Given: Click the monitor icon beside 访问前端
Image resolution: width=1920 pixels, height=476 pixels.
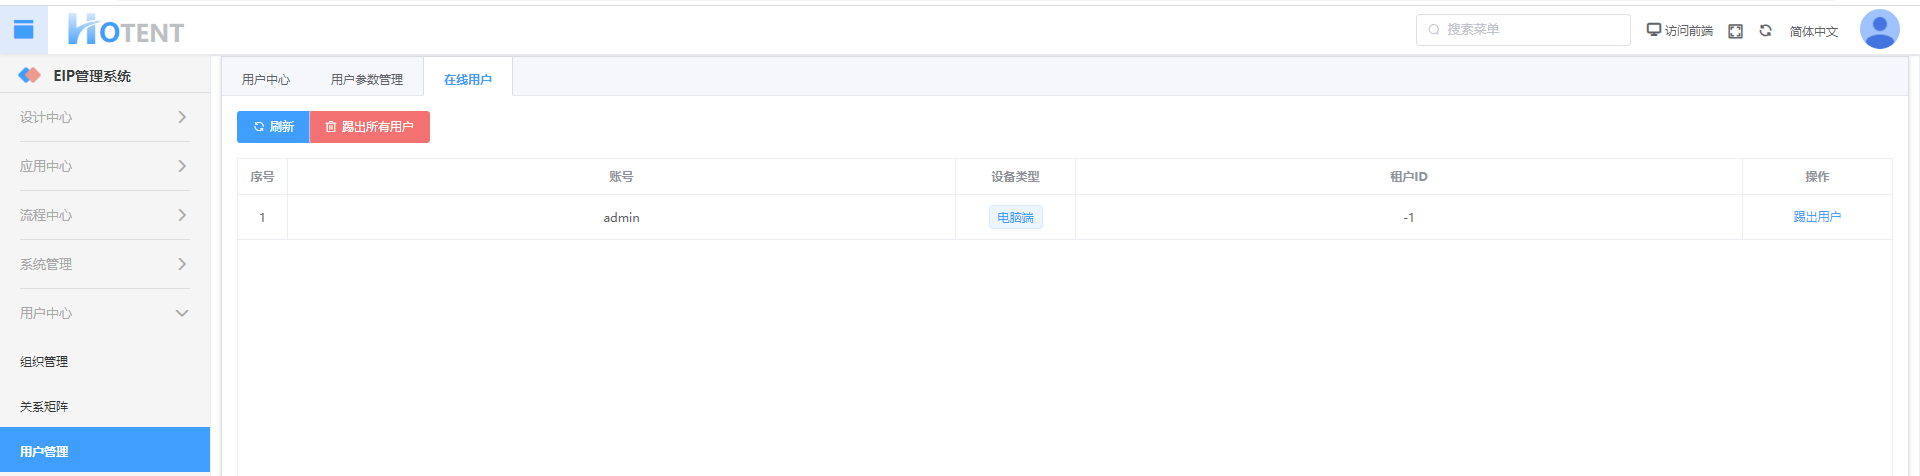Looking at the screenshot, I should click(1654, 30).
